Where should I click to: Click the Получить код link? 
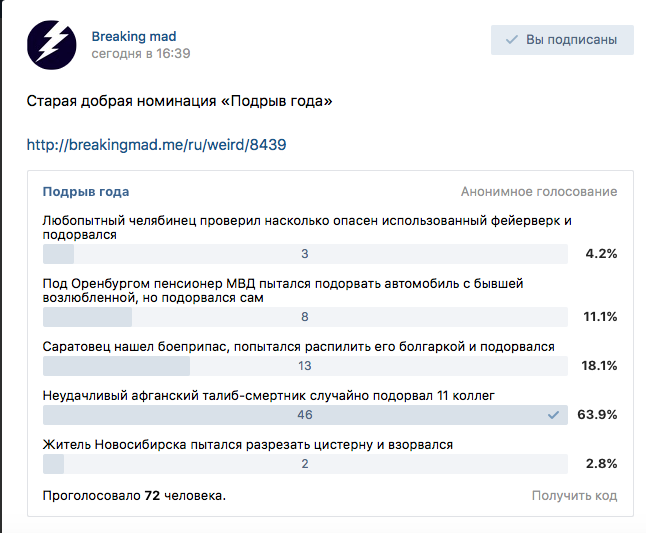(x=574, y=496)
